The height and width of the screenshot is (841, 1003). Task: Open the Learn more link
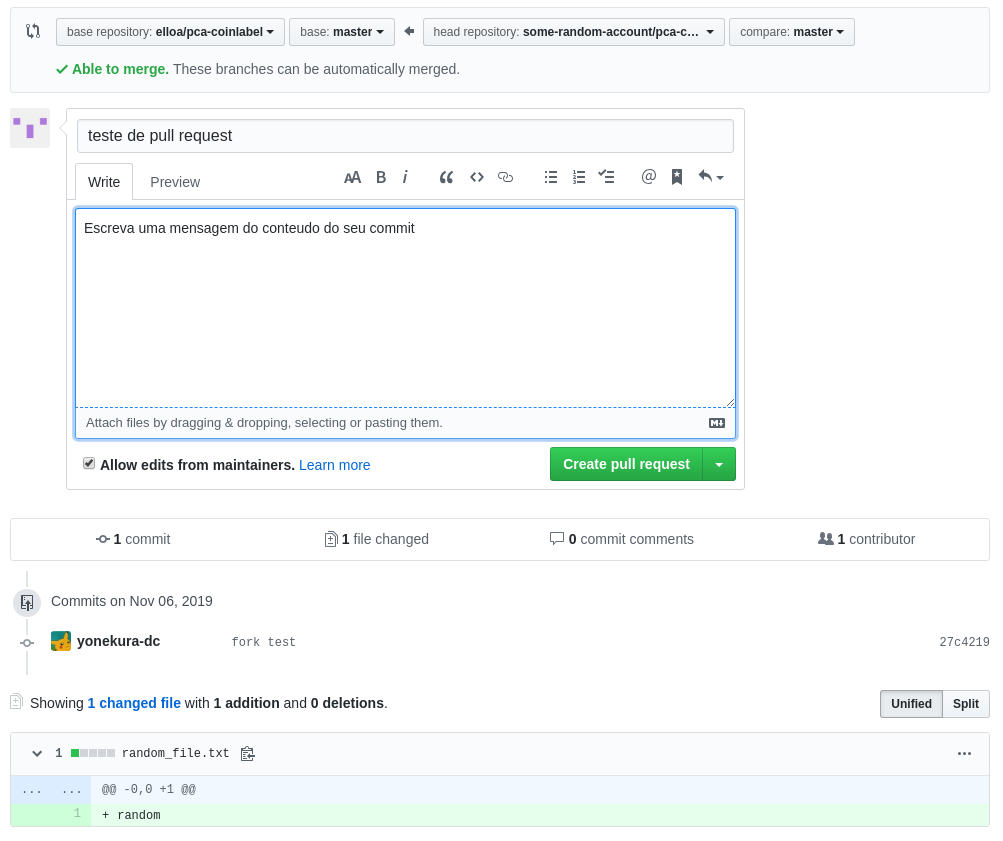click(x=335, y=466)
